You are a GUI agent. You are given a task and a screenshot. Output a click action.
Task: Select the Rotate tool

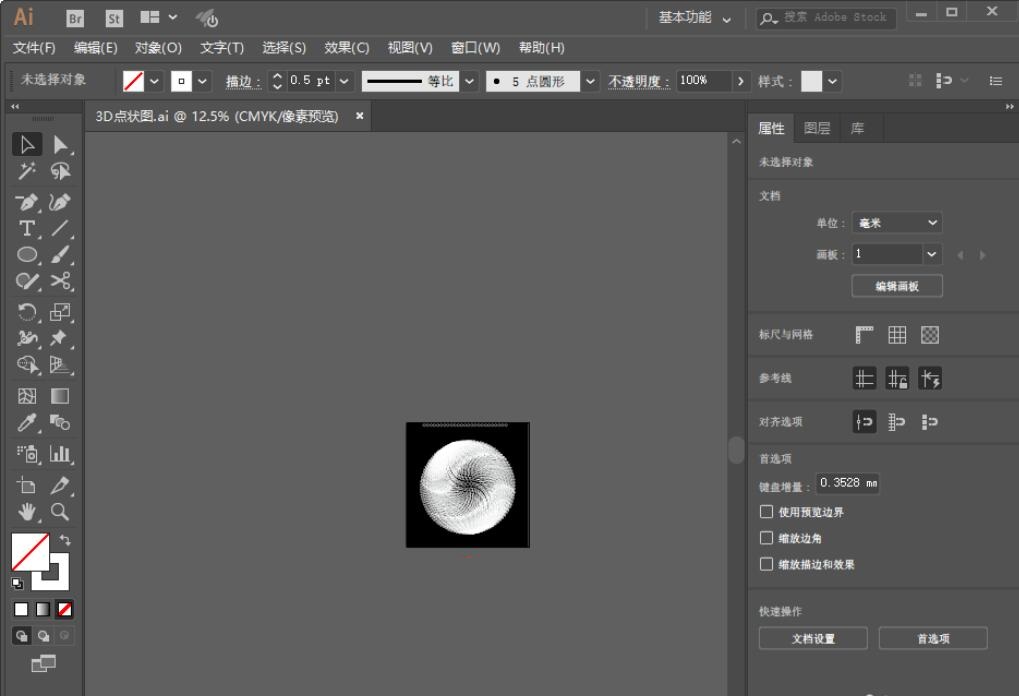point(28,312)
